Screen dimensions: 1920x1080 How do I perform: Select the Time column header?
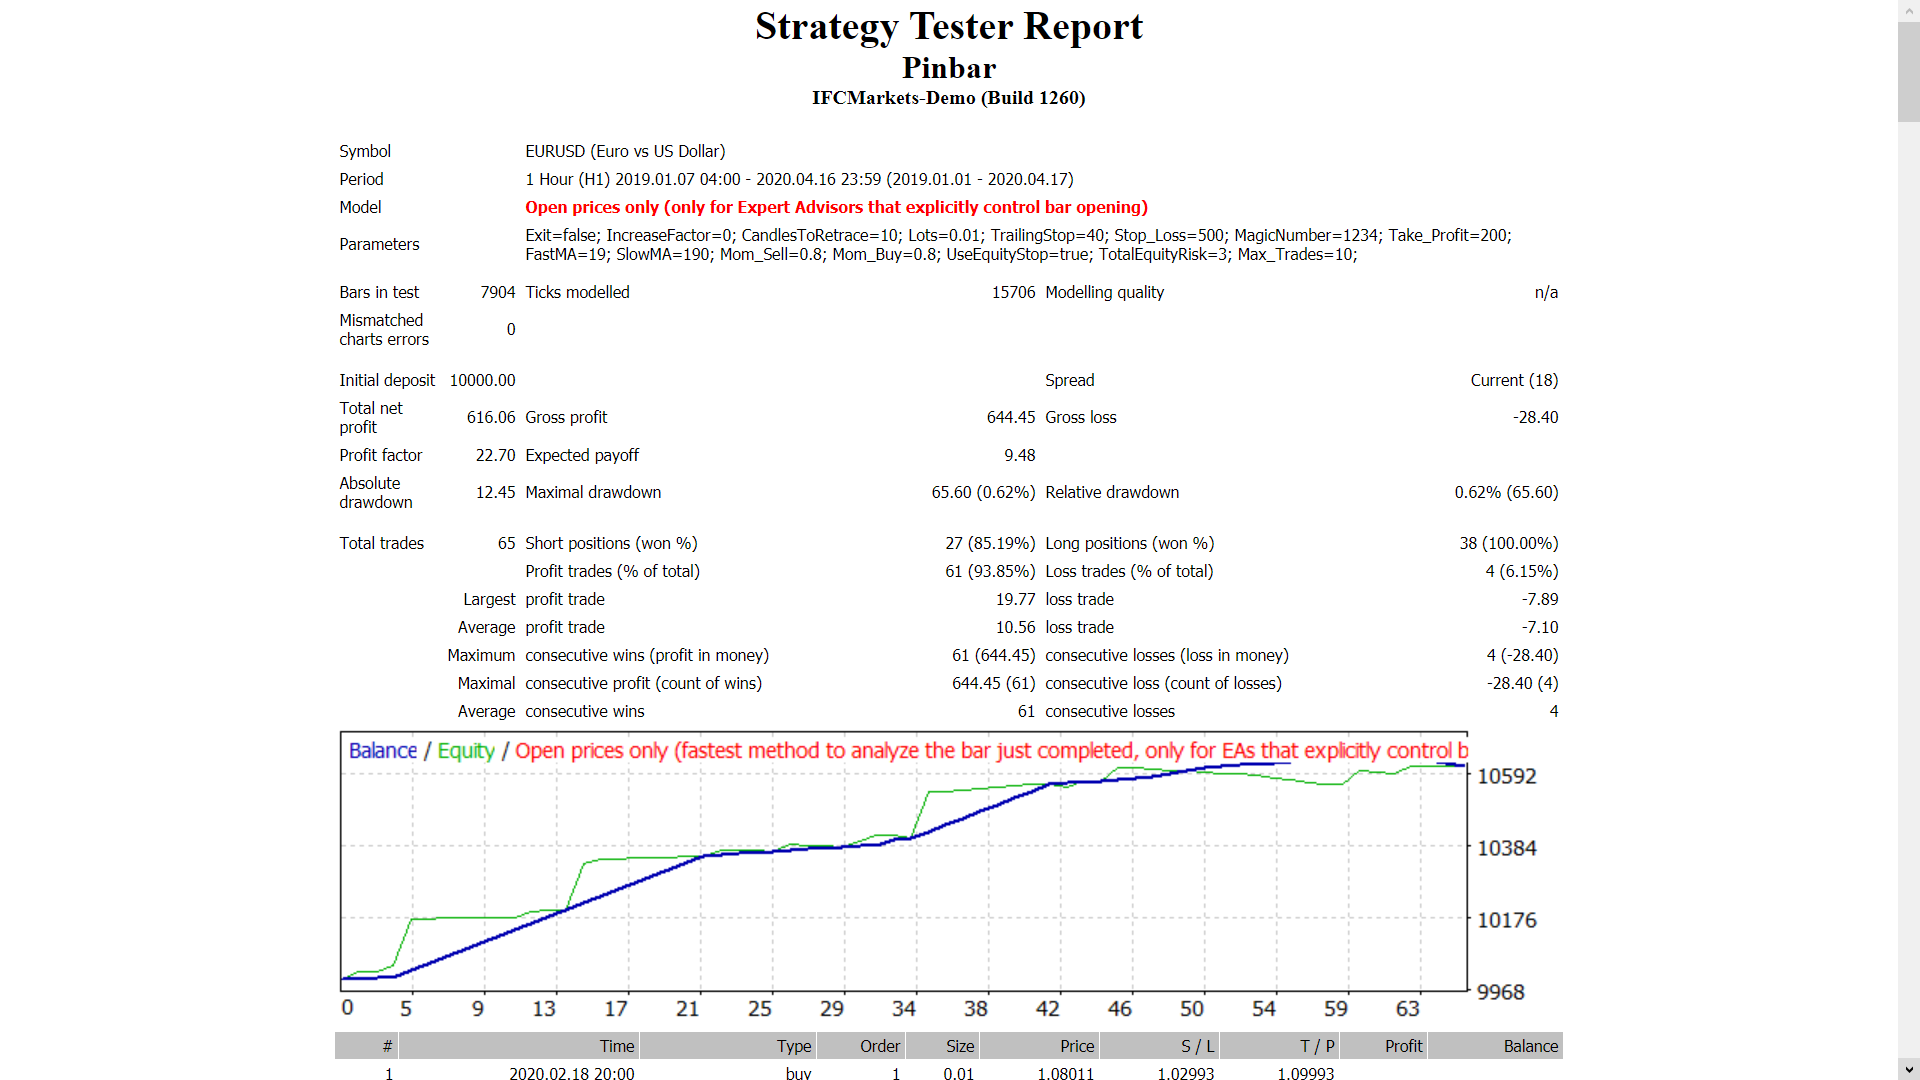pyautogui.click(x=617, y=1045)
